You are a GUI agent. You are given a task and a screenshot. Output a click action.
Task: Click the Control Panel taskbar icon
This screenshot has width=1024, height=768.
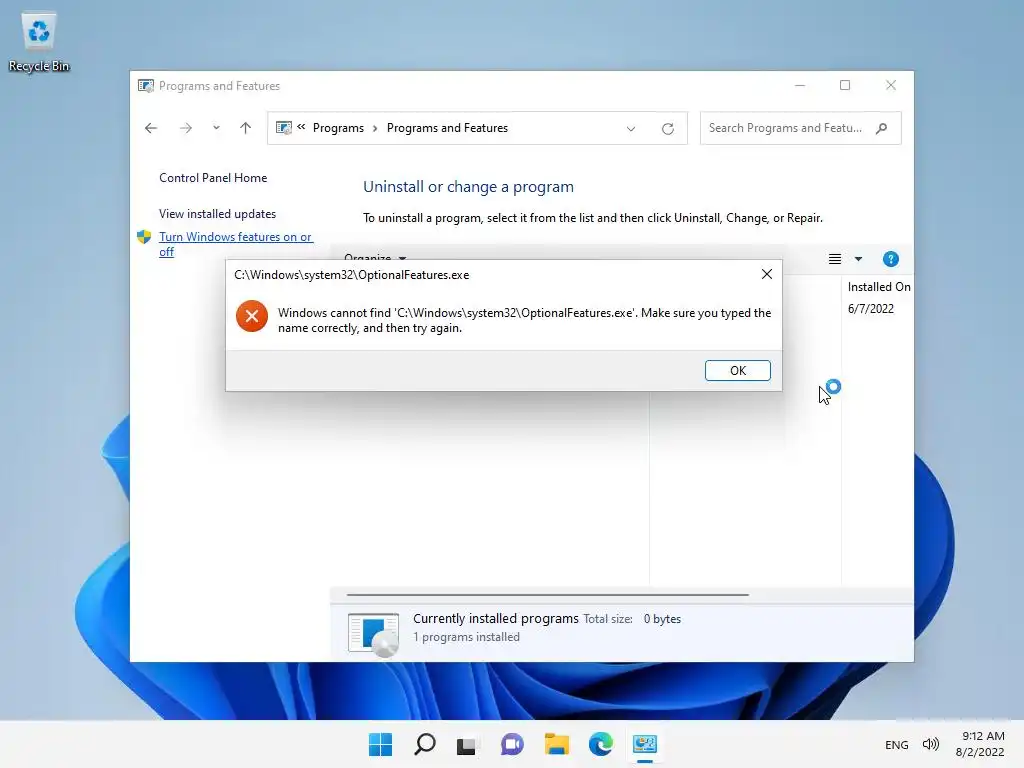[x=645, y=744]
